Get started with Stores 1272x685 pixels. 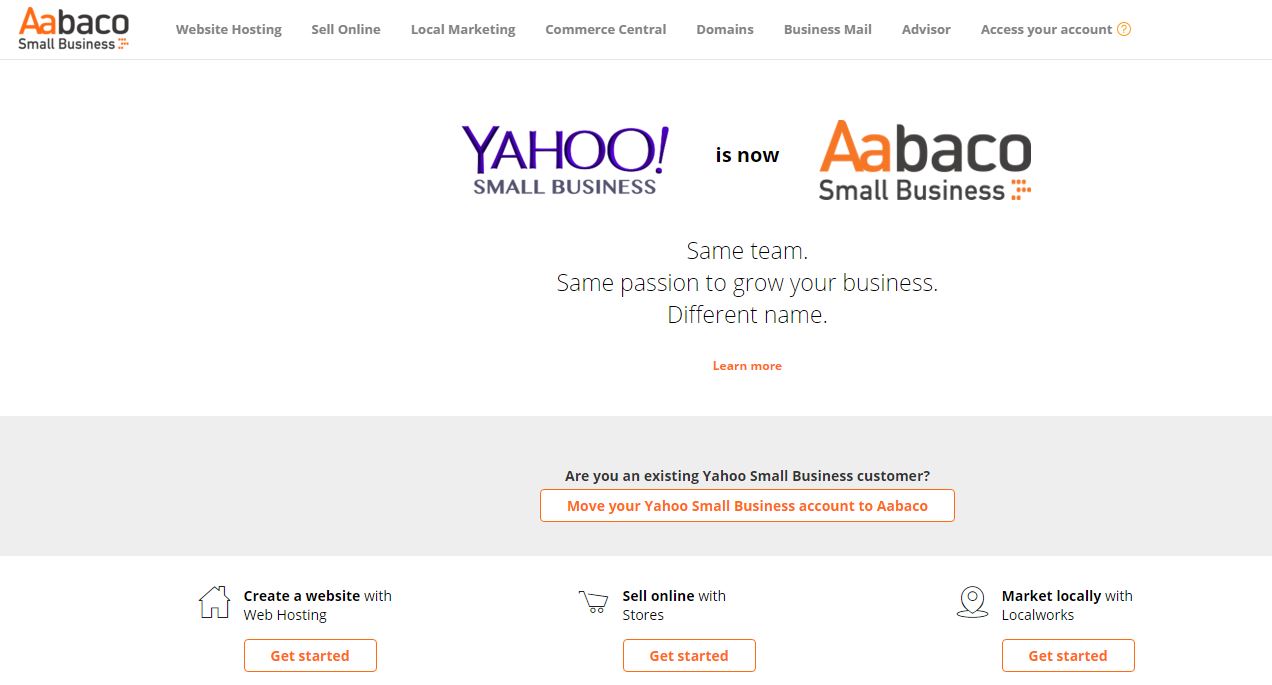point(689,656)
